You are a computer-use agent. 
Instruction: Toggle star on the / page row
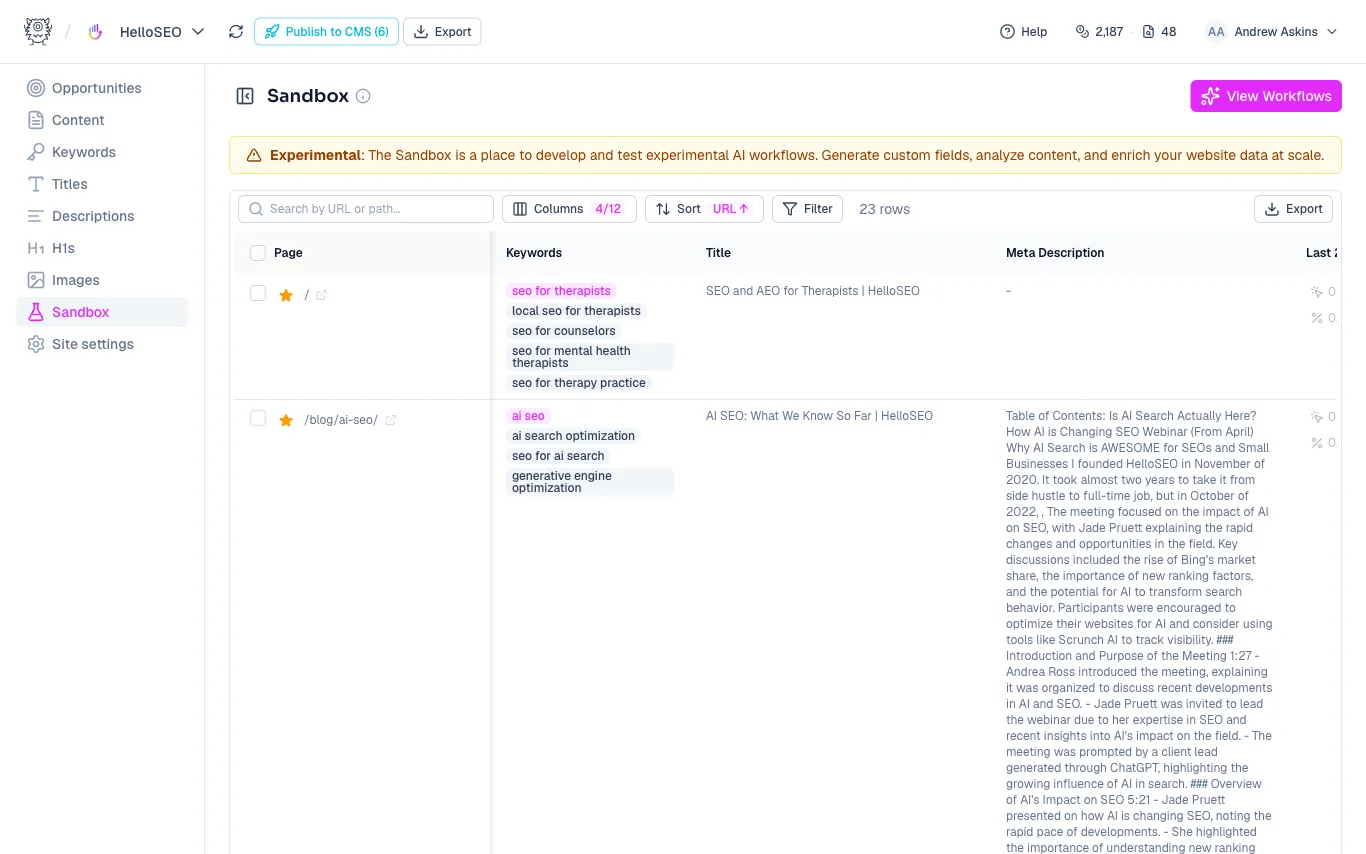click(x=286, y=295)
